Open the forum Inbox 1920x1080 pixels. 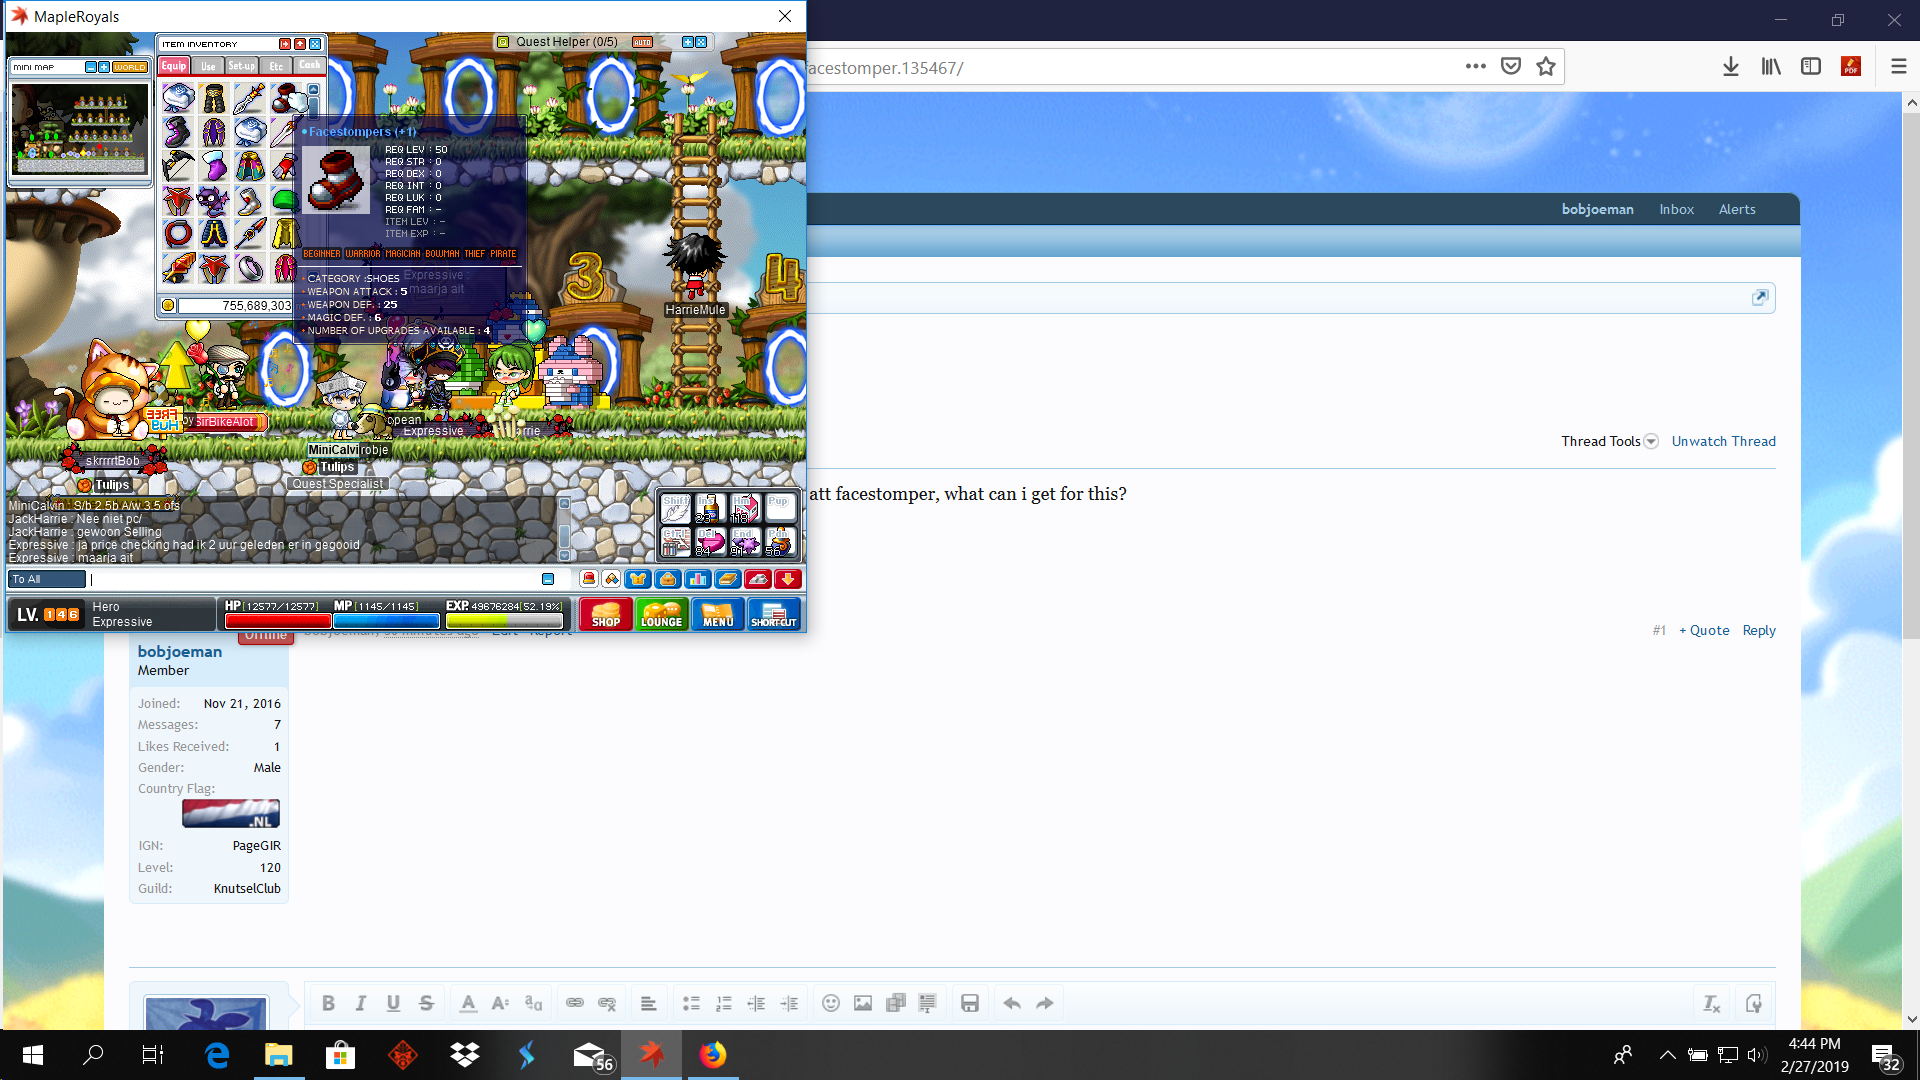point(1677,209)
